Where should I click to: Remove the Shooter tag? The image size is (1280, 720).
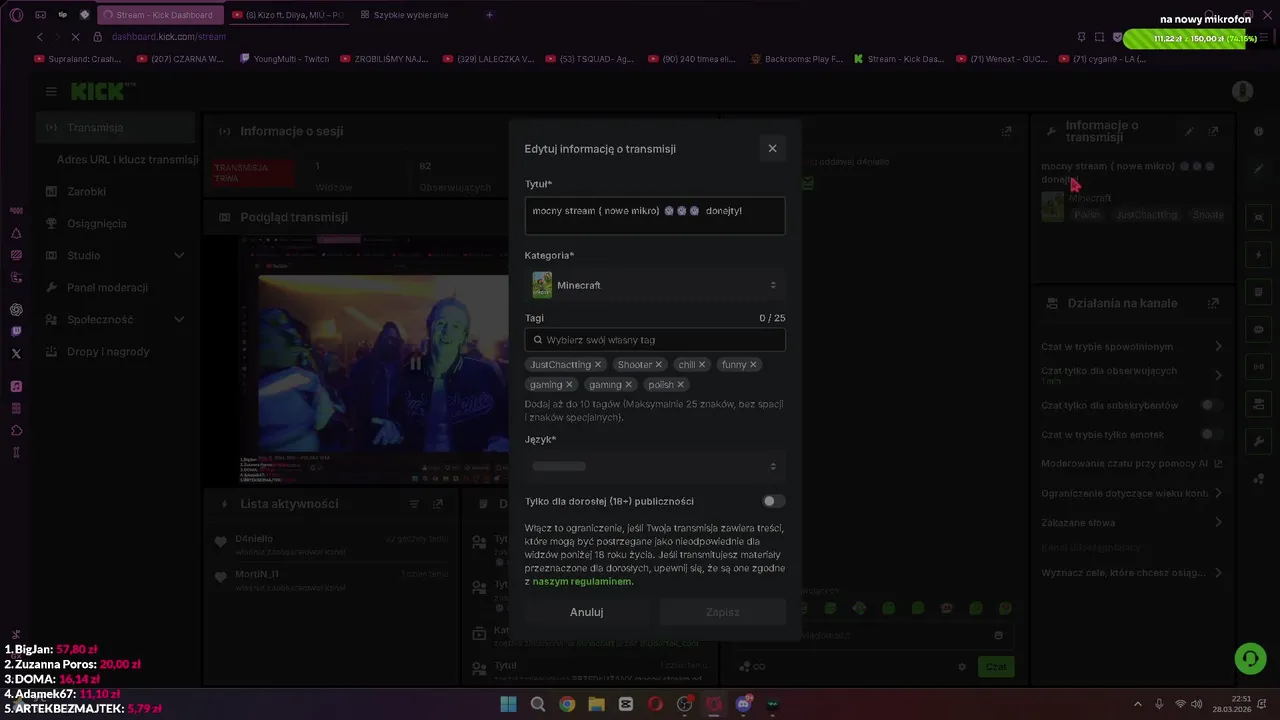[659, 365]
